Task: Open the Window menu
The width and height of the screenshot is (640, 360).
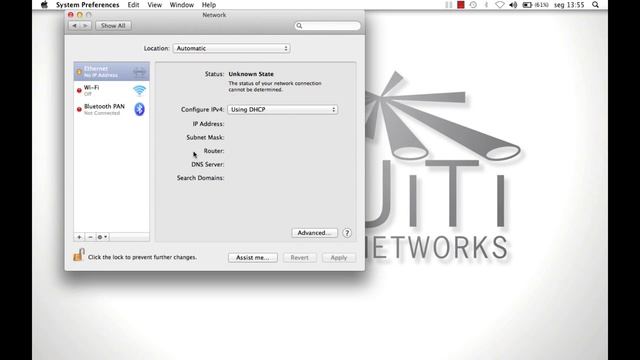Action: pyautogui.click(x=182, y=5)
